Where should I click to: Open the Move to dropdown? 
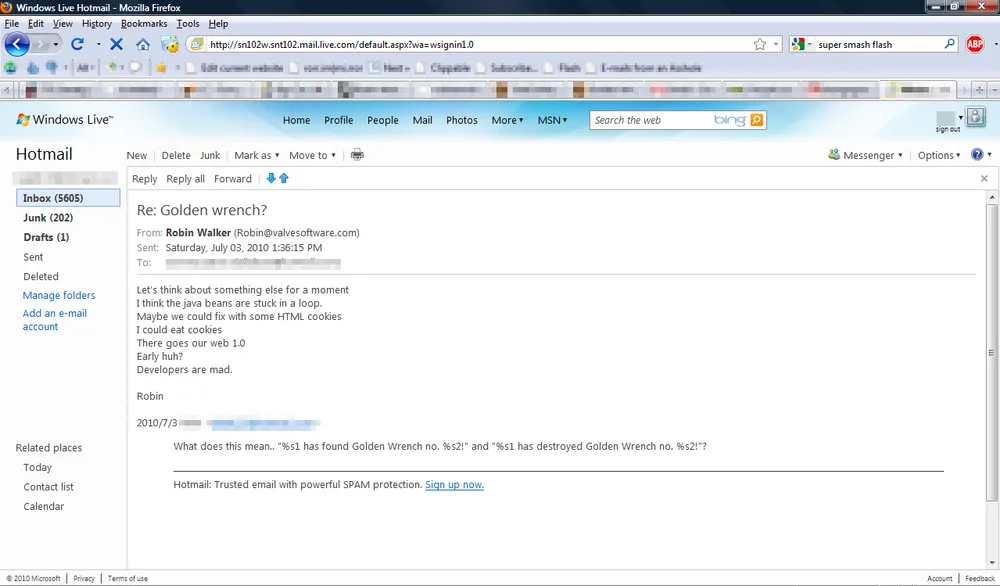pyautogui.click(x=312, y=155)
